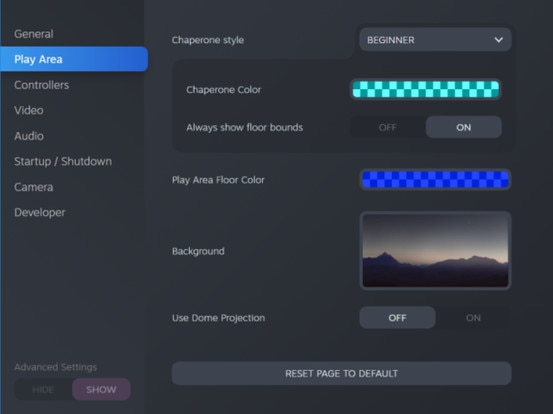This screenshot has width=553, height=414.
Task: Select OFF for Use Dome Projection
Action: [397, 318]
